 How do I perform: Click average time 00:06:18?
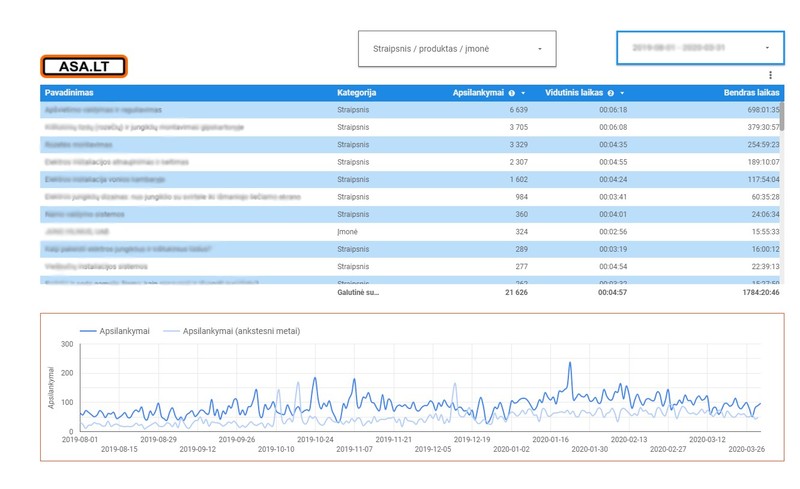[613, 110]
